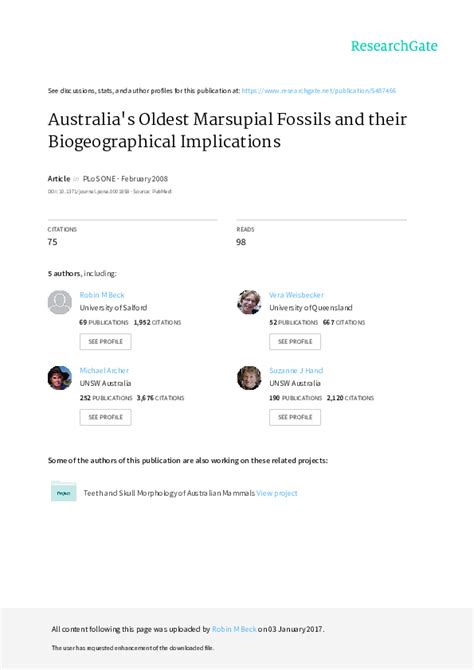Click the ResearchGate logo

coord(394,46)
